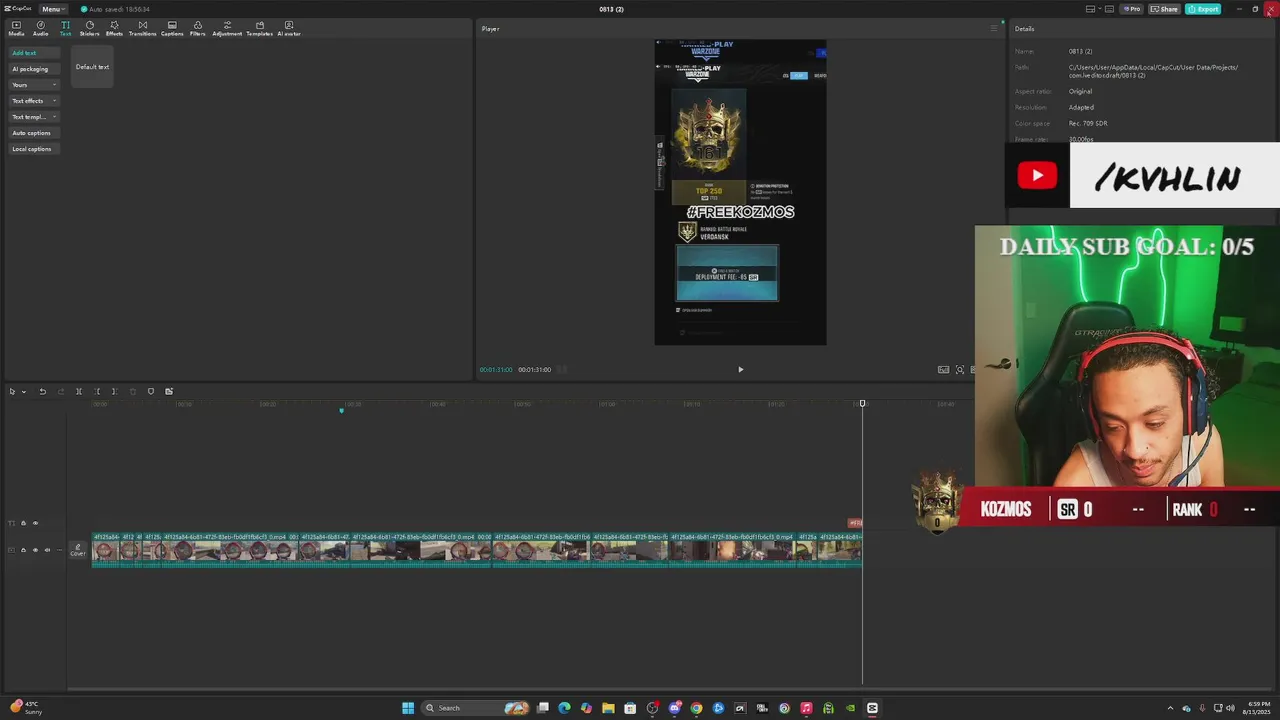Open the Templates panel

259,28
